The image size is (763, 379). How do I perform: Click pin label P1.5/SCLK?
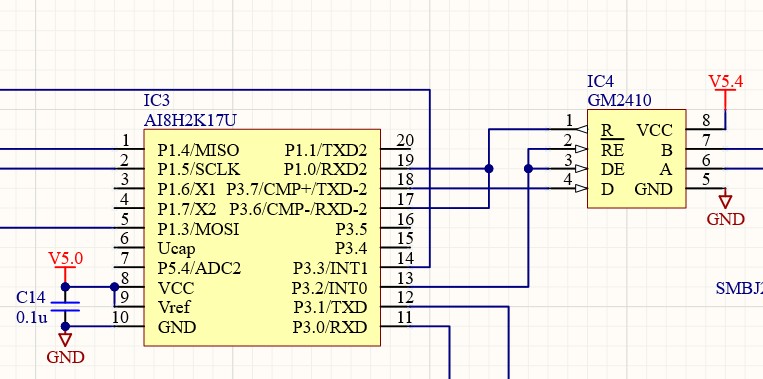pos(199,169)
